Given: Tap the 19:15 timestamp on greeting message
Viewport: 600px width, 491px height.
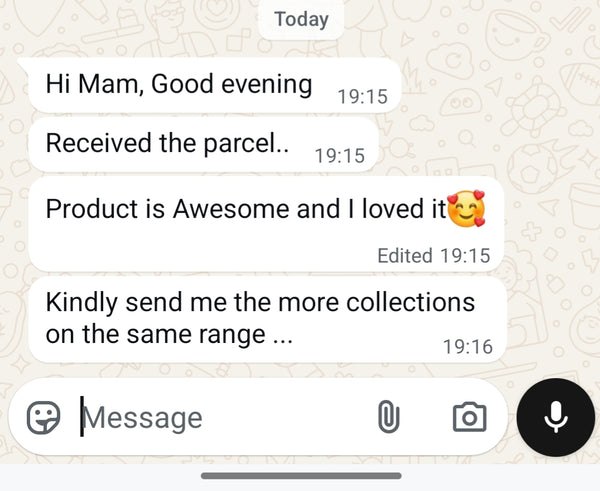Looking at the screenshot, I should pos(362,97).
